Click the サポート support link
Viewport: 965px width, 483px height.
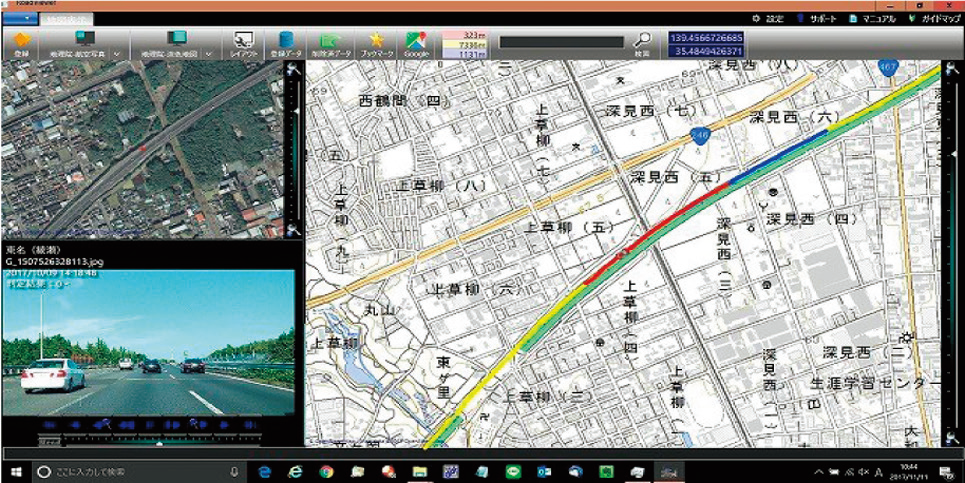coord(817,19)
